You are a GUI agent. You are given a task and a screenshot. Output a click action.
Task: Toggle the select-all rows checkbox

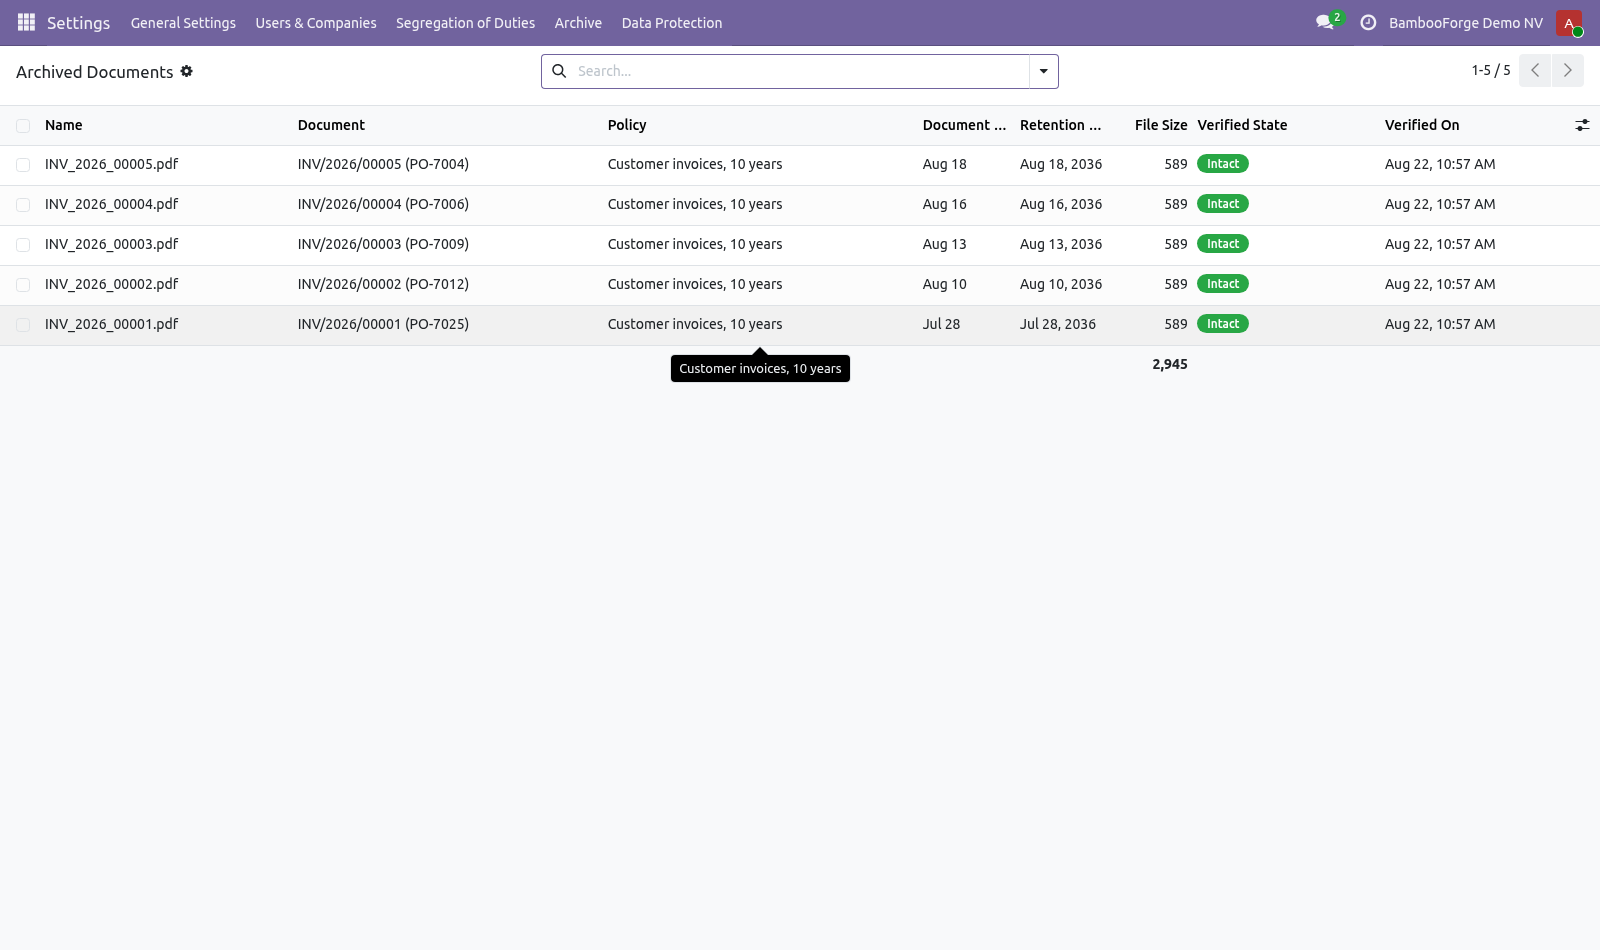tap(23, 125)
